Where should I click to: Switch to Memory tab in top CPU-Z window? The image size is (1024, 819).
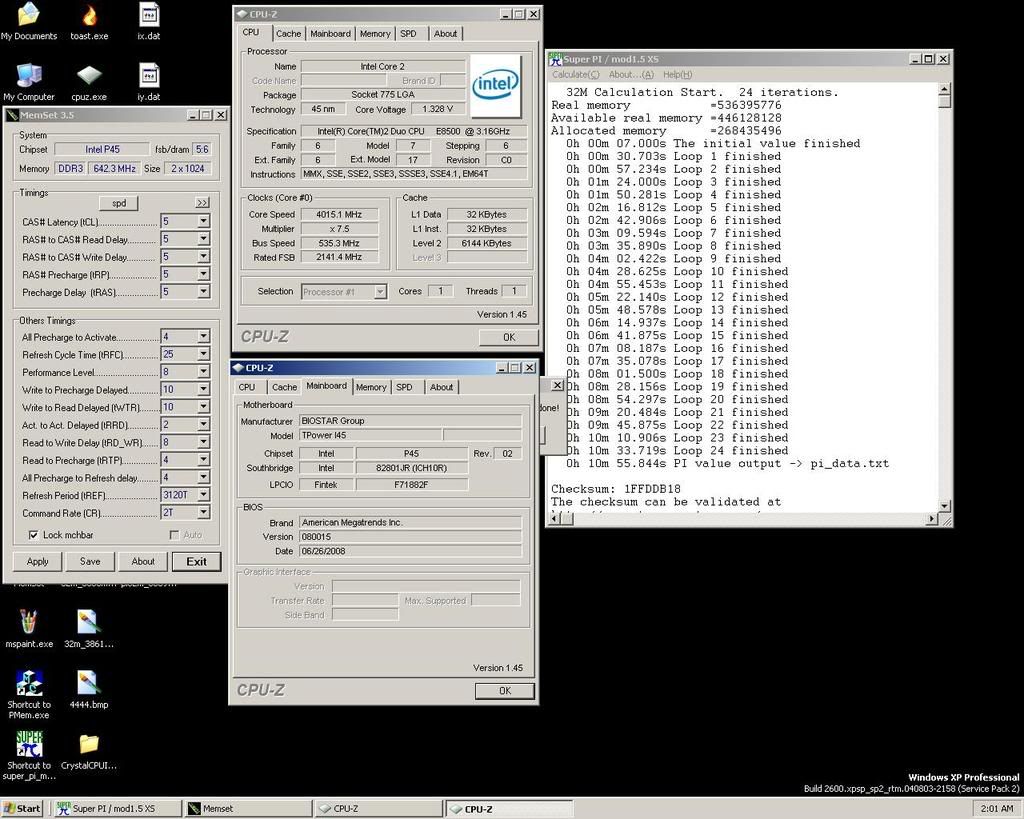(x=375, y=33)
